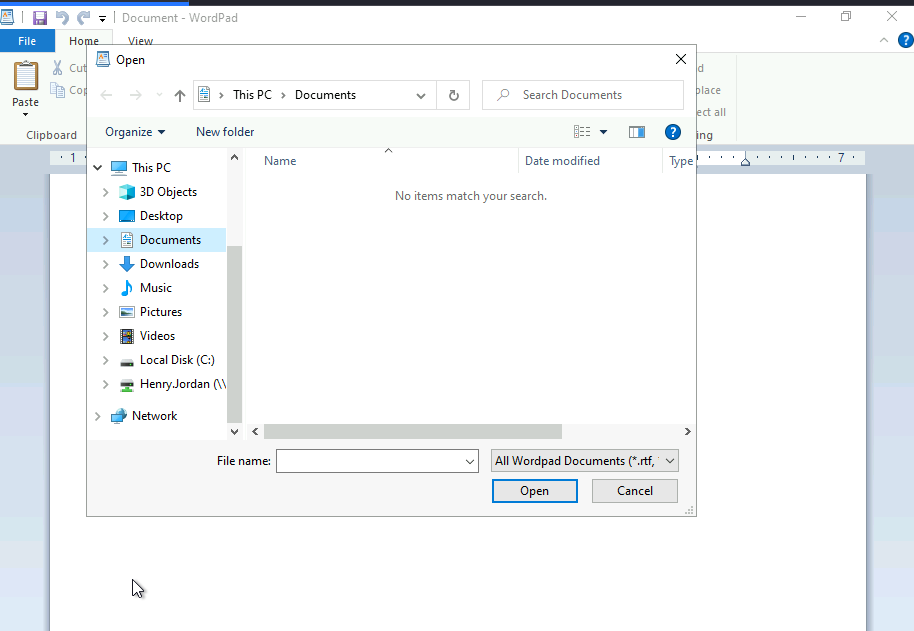This screenshot has height=631, width=914.
Task: Expand the Documents tree node
Action: 106,240
